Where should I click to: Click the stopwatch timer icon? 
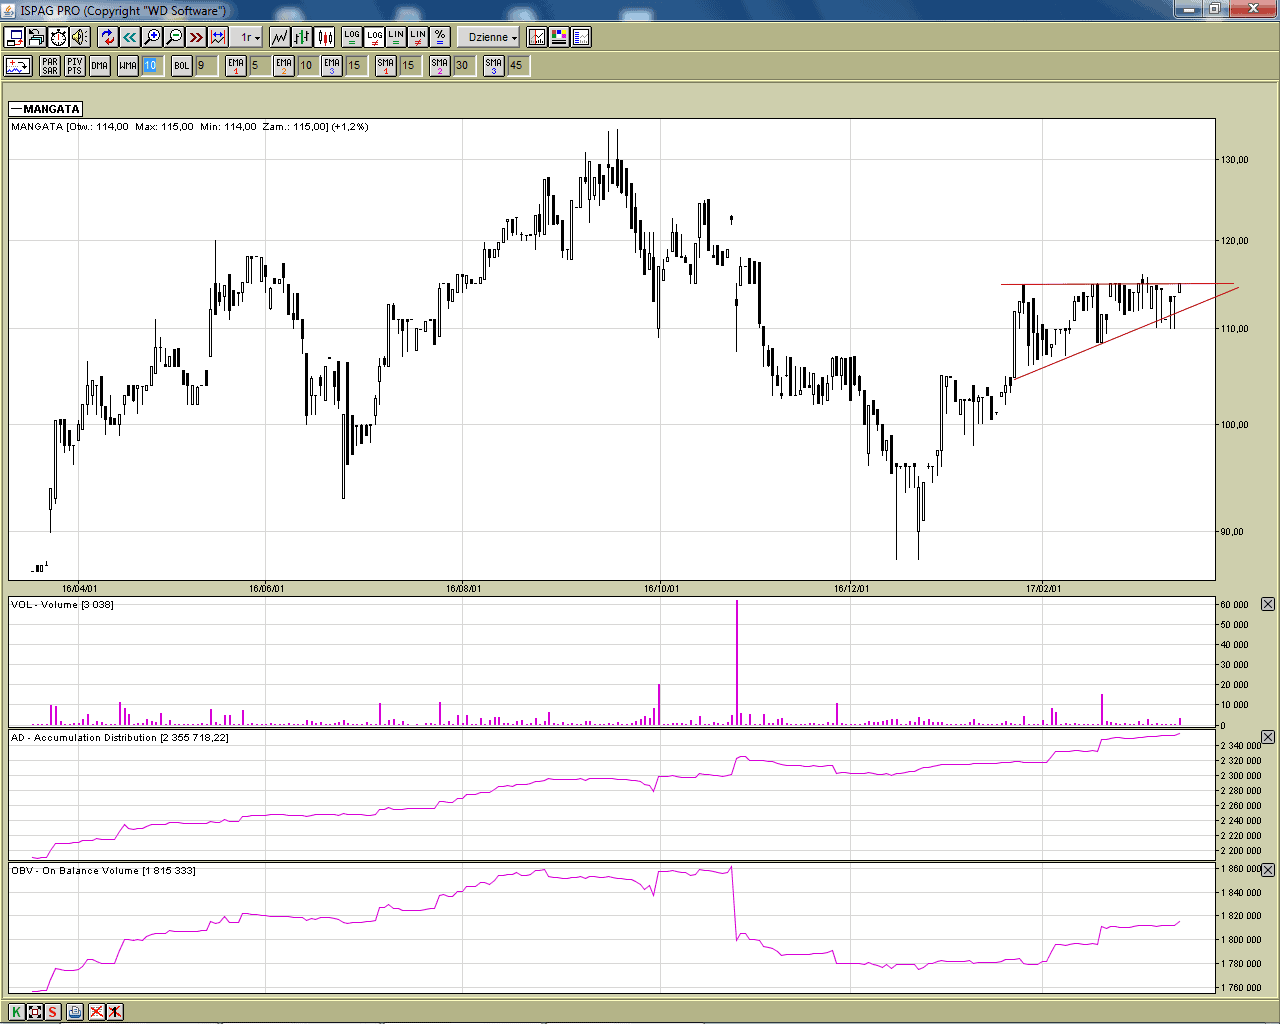[58, 37]
